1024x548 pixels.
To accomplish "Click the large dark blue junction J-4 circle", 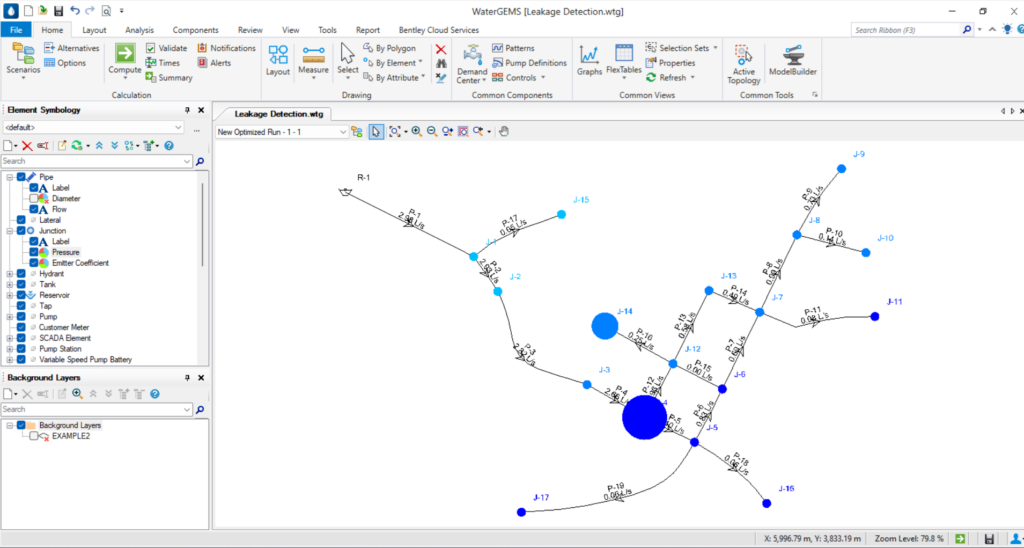I will (x=645, y=417).
